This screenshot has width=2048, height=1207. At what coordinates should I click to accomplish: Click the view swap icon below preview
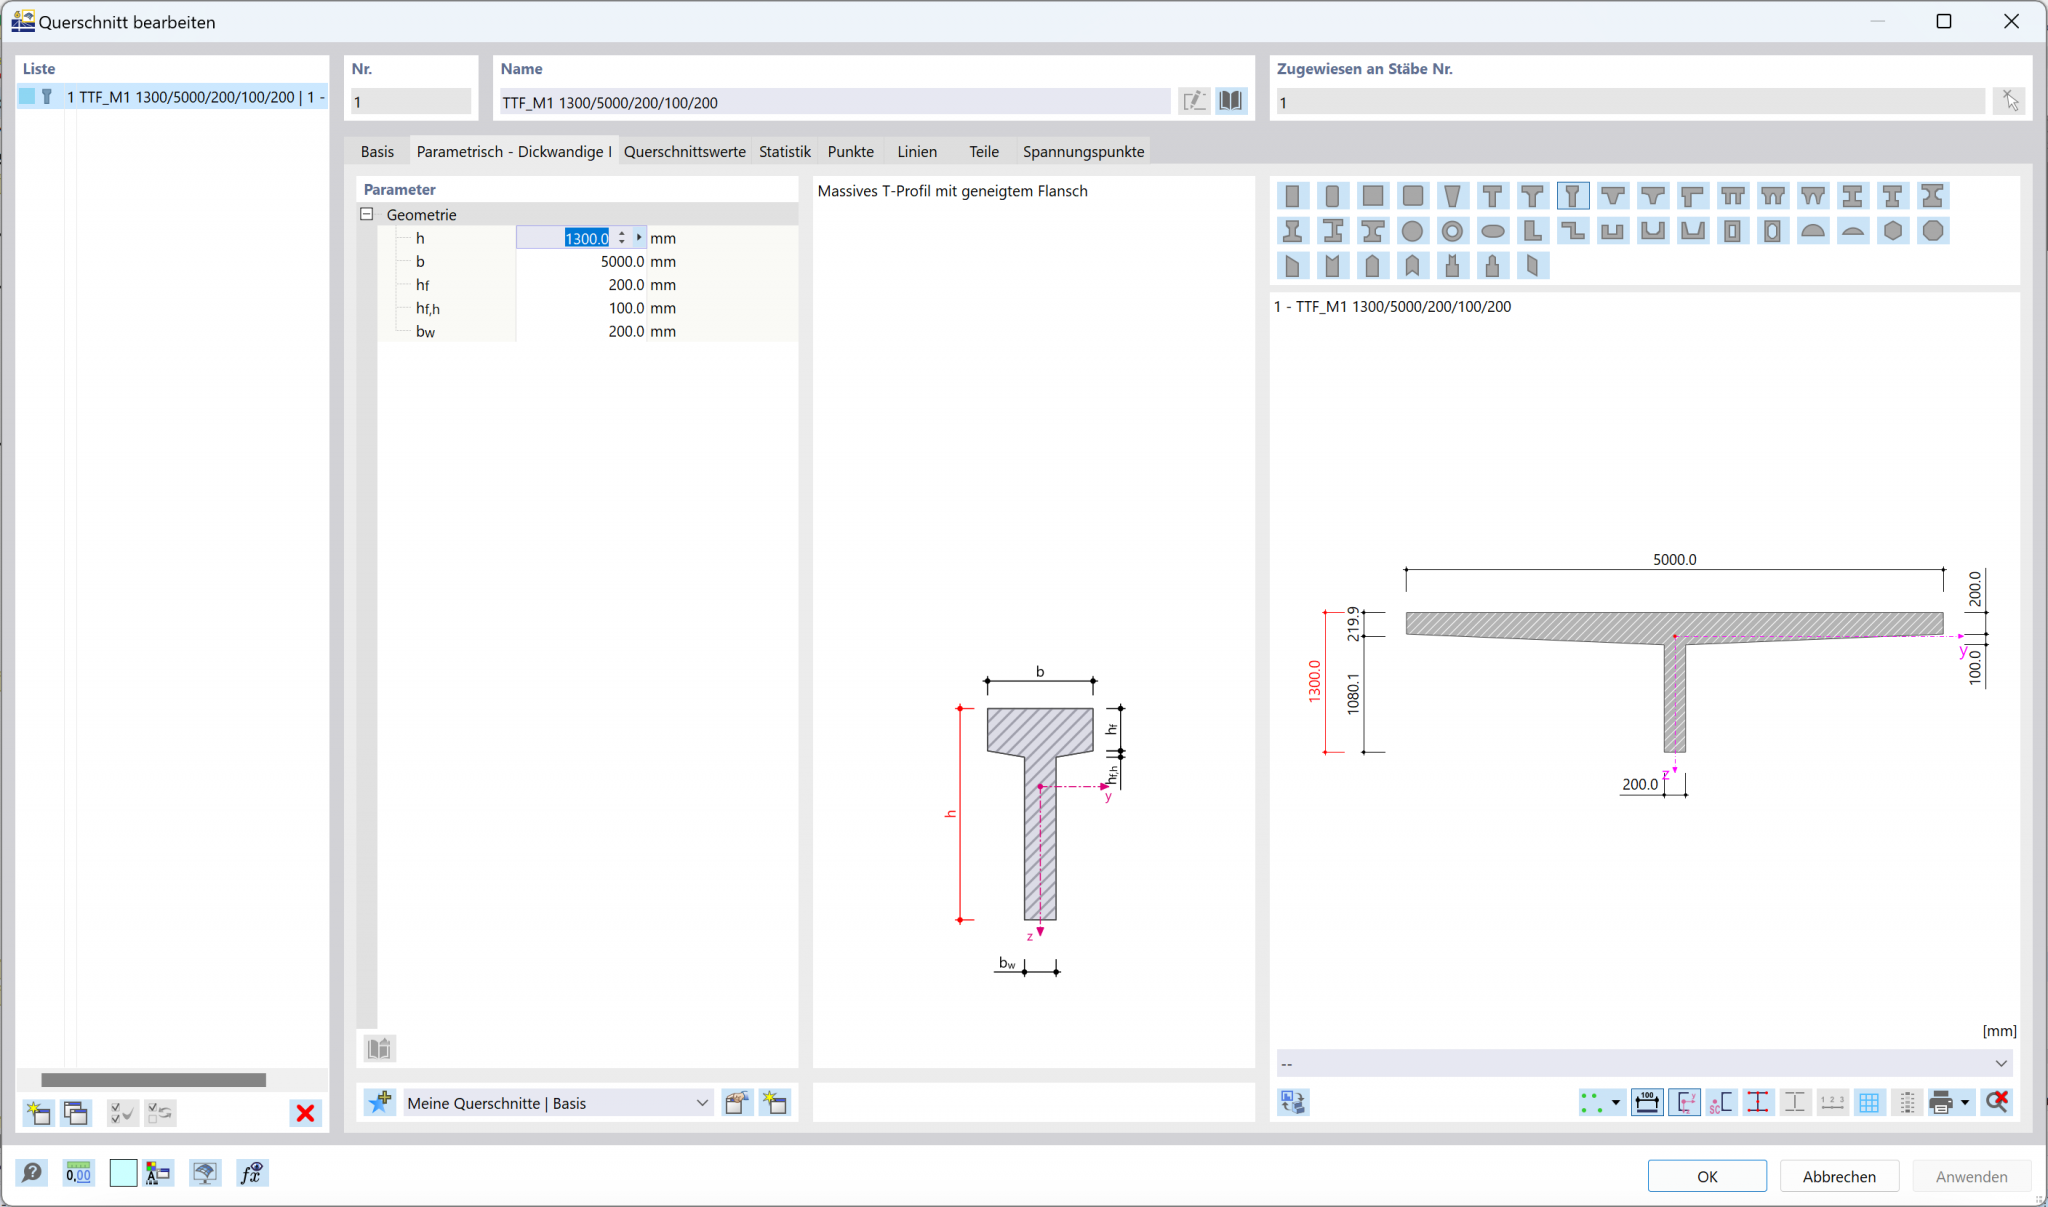click(x=1293, y=1102)
